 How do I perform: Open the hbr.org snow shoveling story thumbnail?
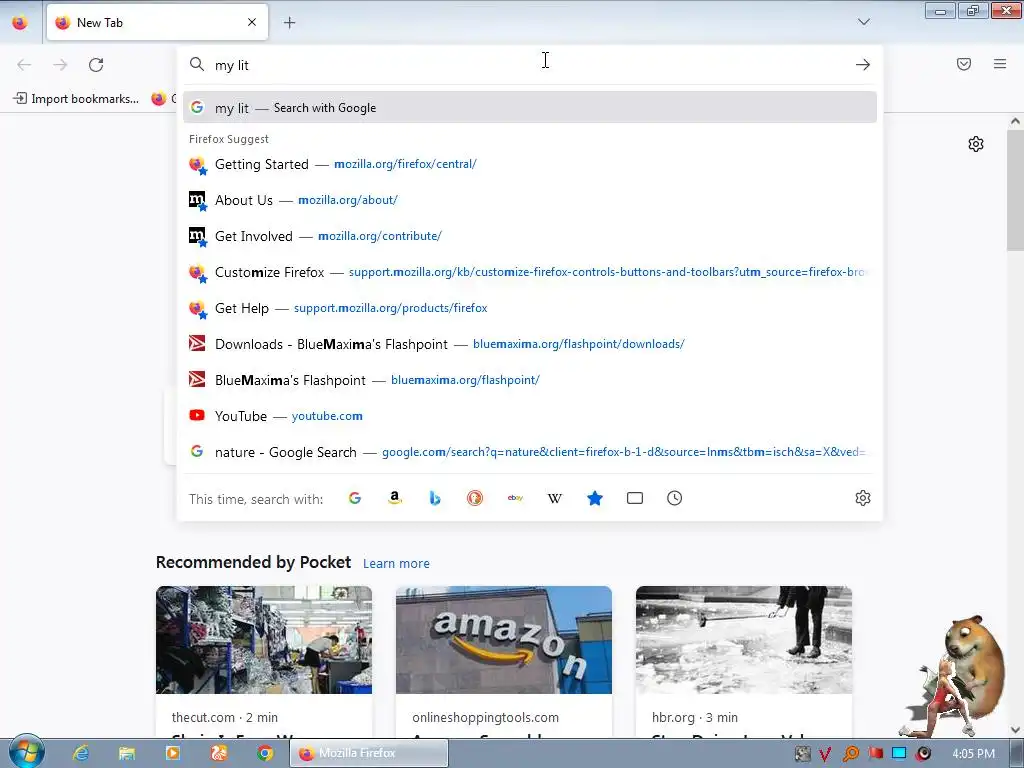[x=744, y=639]
